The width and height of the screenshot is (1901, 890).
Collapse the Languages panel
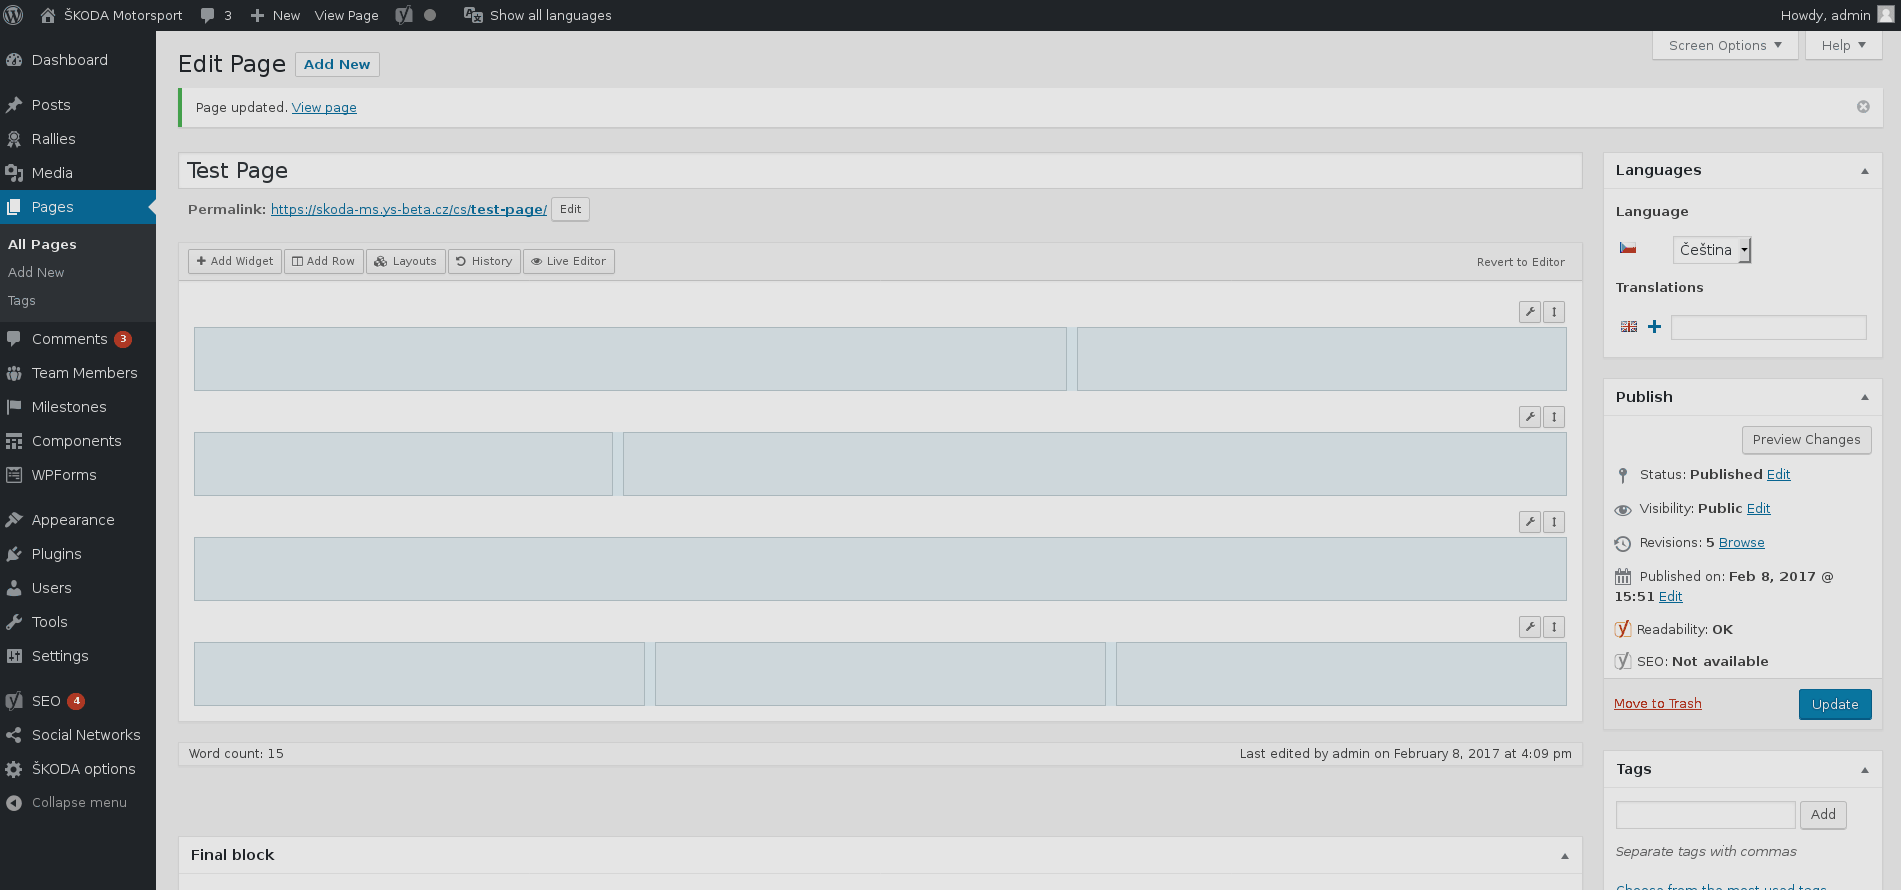tap(1865, 171)
